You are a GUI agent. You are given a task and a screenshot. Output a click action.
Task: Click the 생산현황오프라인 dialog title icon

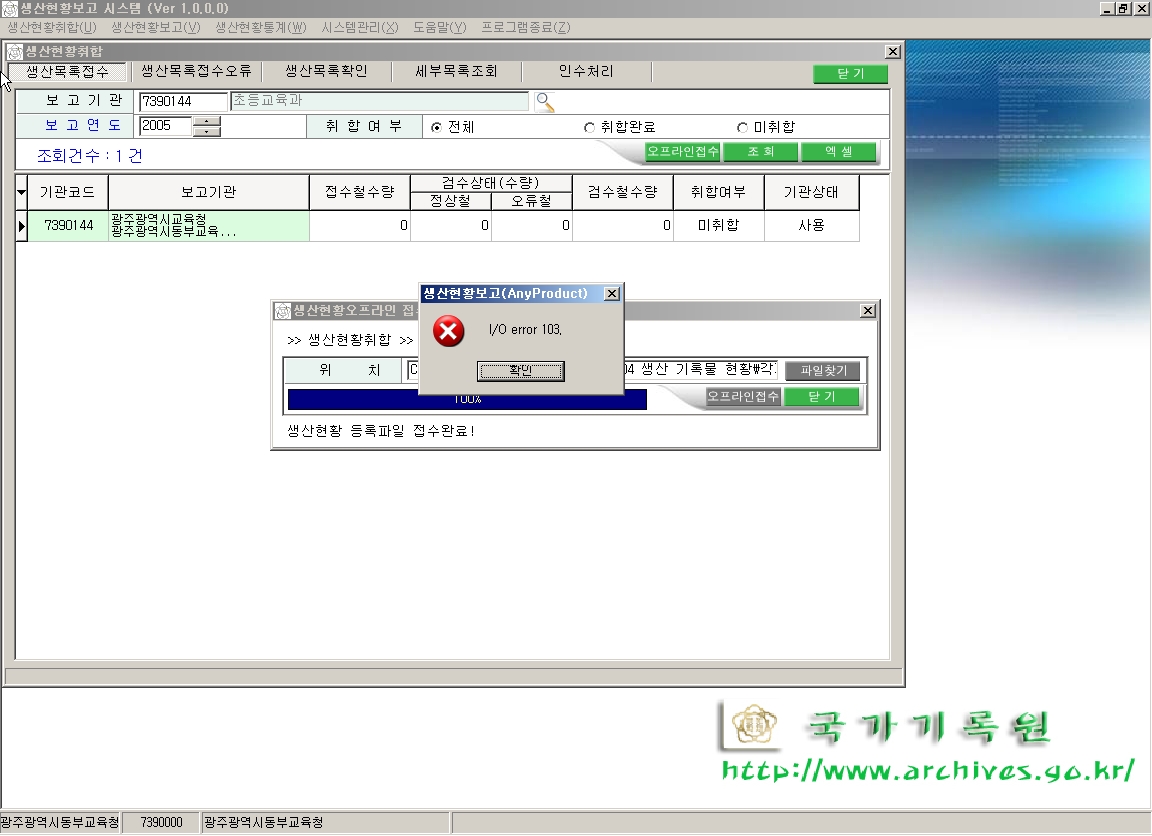point(282,312)
